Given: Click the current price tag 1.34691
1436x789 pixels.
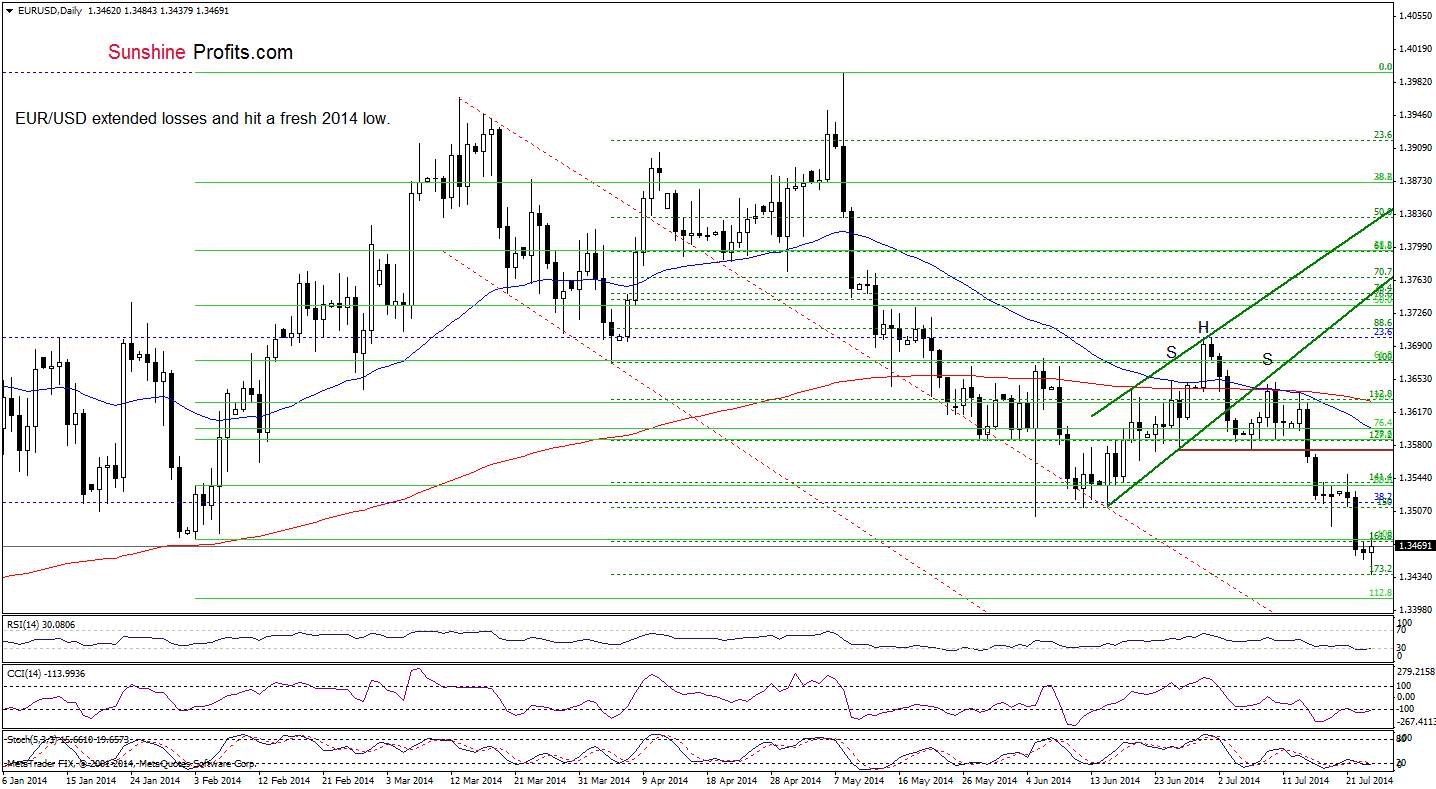Looking at the screenshot, I should pyautogui.click(x=1415, y=546).
